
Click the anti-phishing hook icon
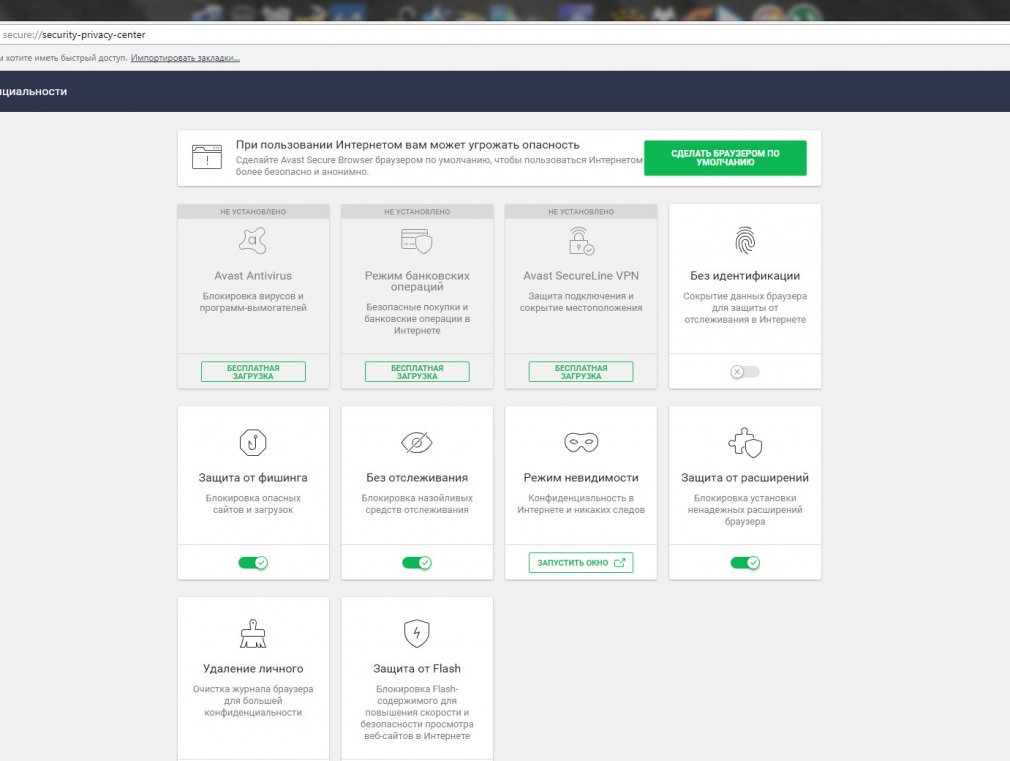(x=252, y=443)
